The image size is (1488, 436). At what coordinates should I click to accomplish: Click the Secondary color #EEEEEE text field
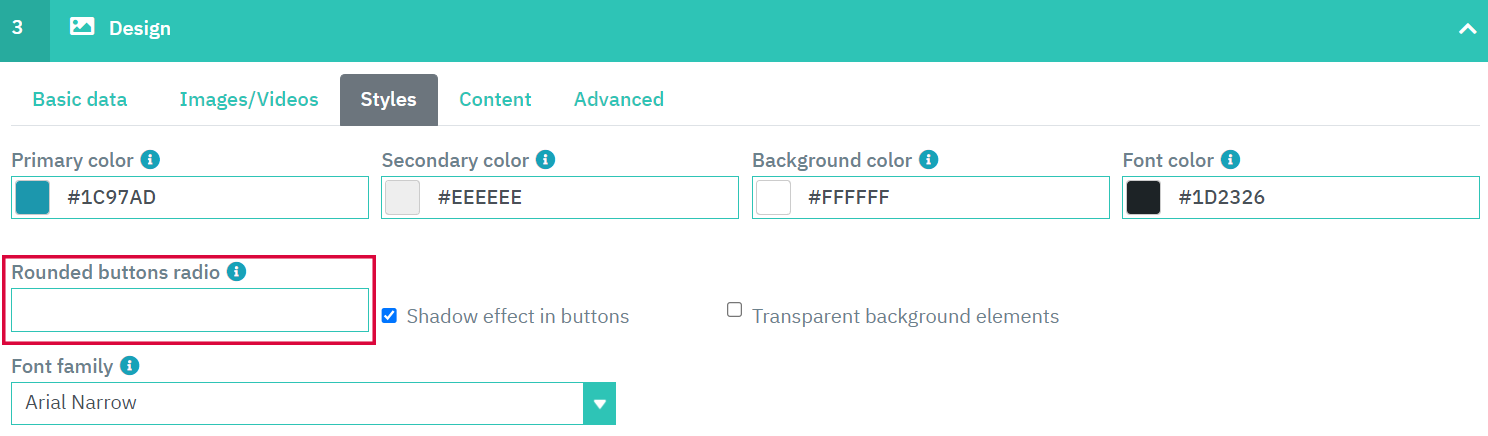pyautogui.click(x=560, y=198)
